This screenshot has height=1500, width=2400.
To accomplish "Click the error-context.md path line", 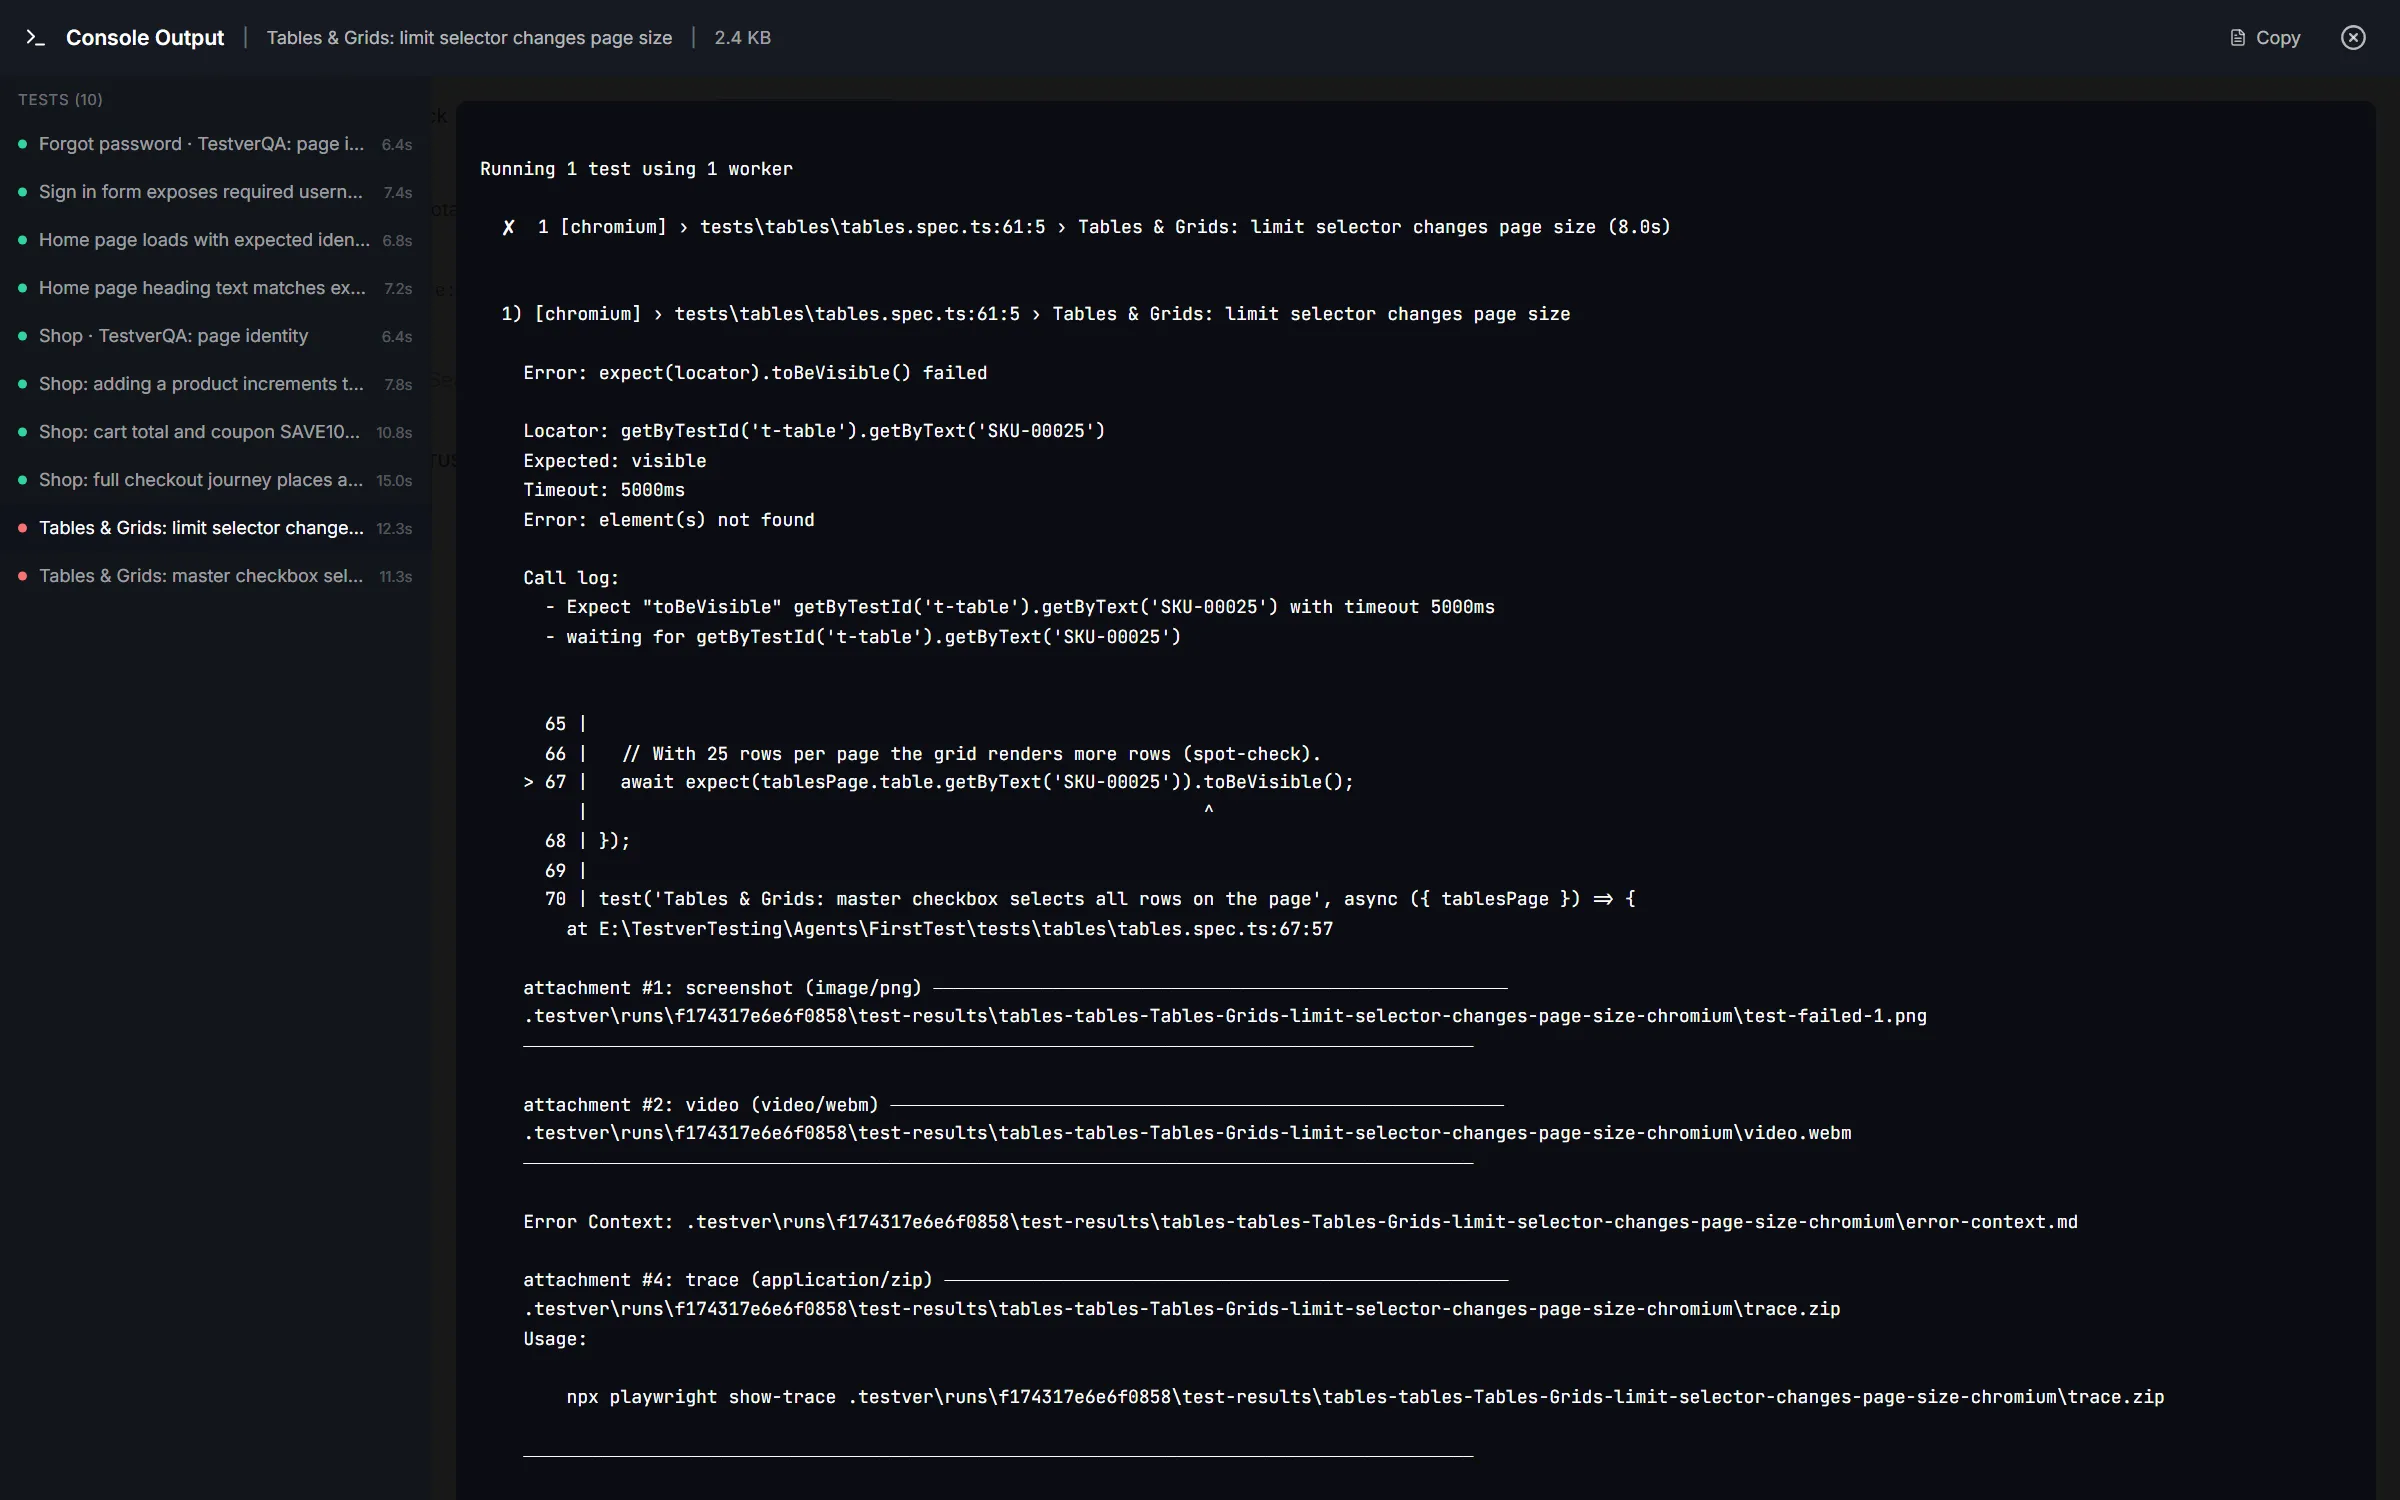I will [1300, 1222].
